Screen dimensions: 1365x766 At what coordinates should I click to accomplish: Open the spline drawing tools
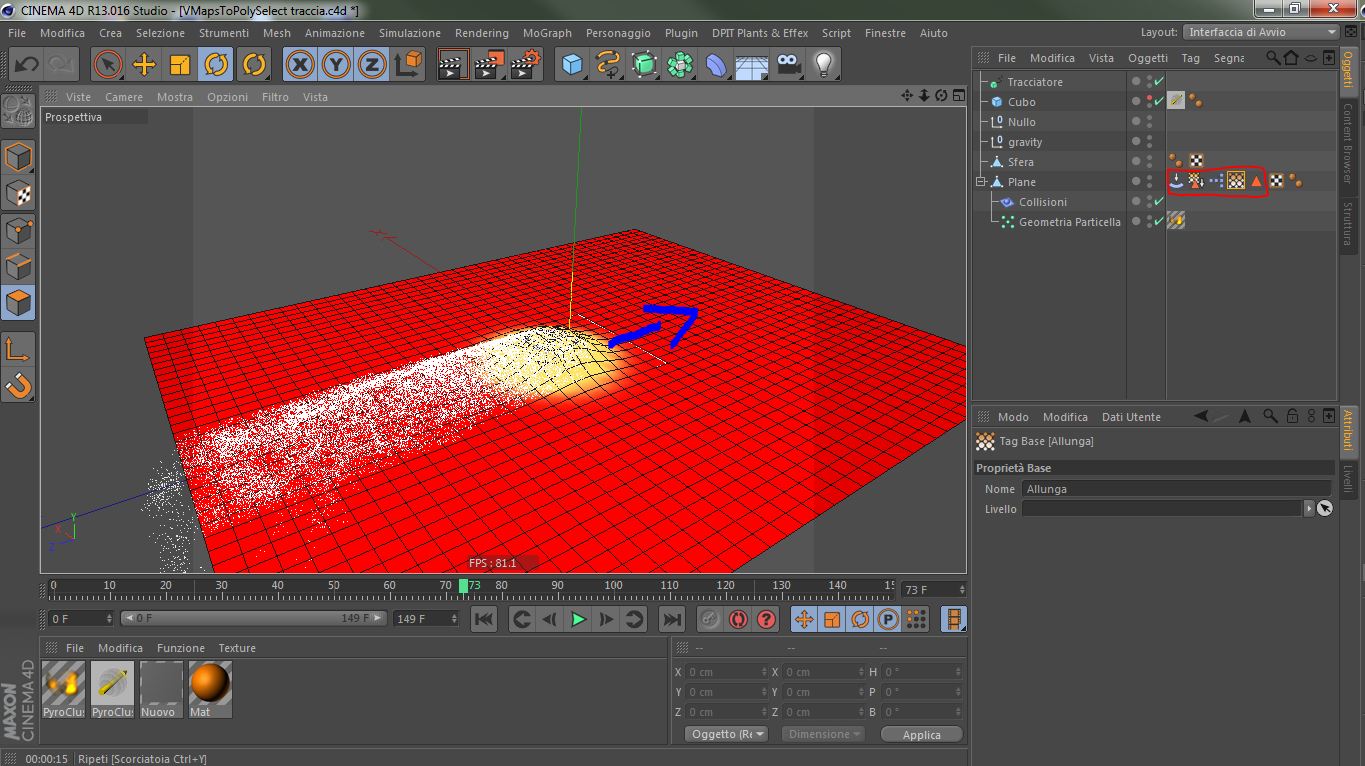[608, 65]
